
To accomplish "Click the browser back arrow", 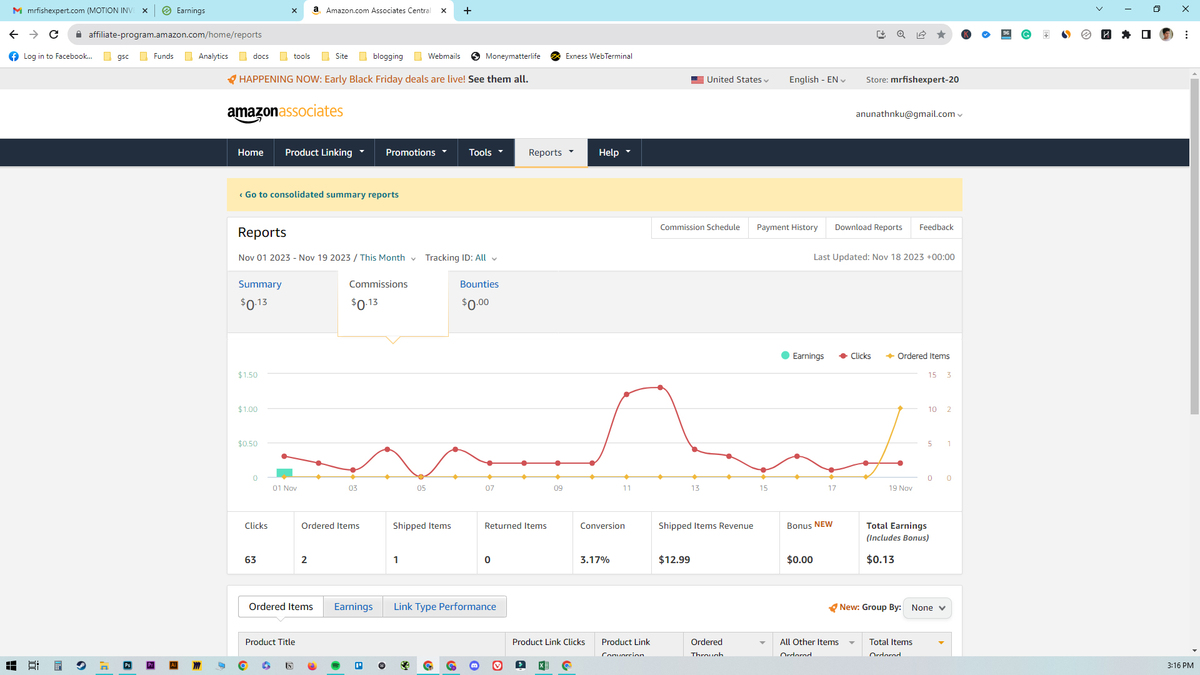I will click(x=13, y=34).
